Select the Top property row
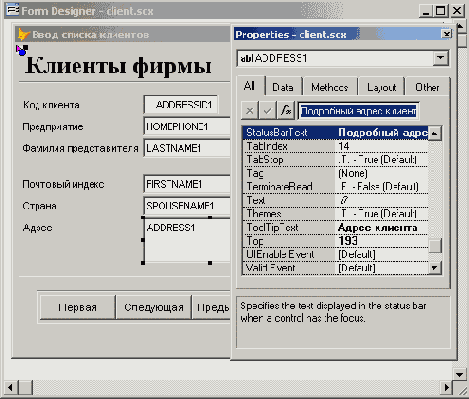Viewport: 469px width, 399px height. [x=335, y=241]
